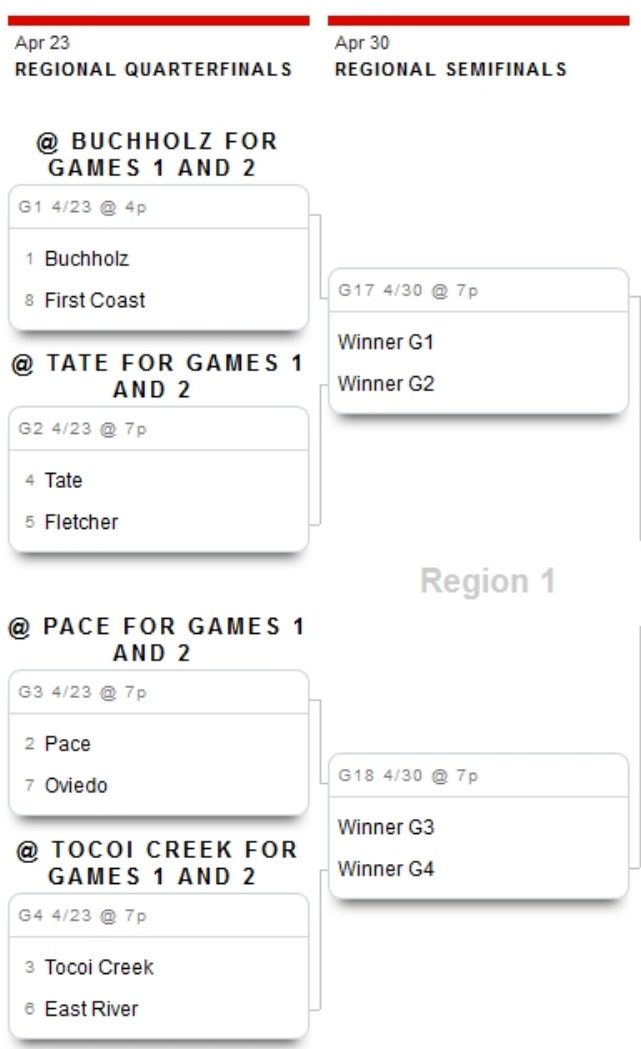Select the Winner G3 slot

386,828
